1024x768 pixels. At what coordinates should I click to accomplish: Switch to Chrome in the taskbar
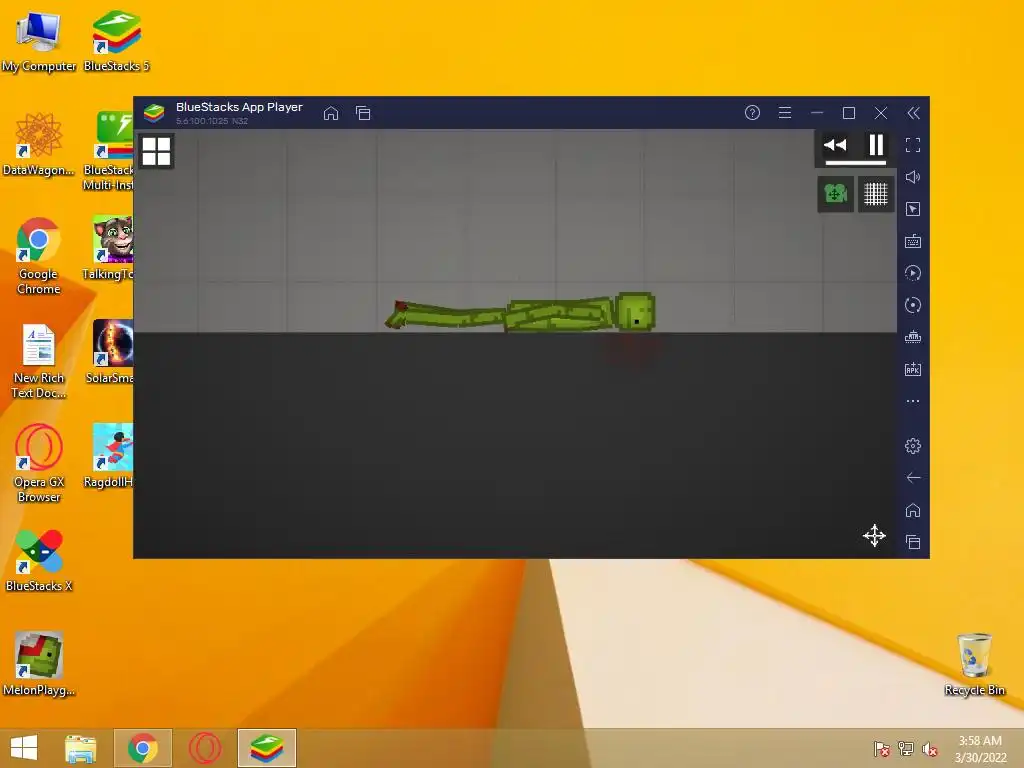coord(143,748)
